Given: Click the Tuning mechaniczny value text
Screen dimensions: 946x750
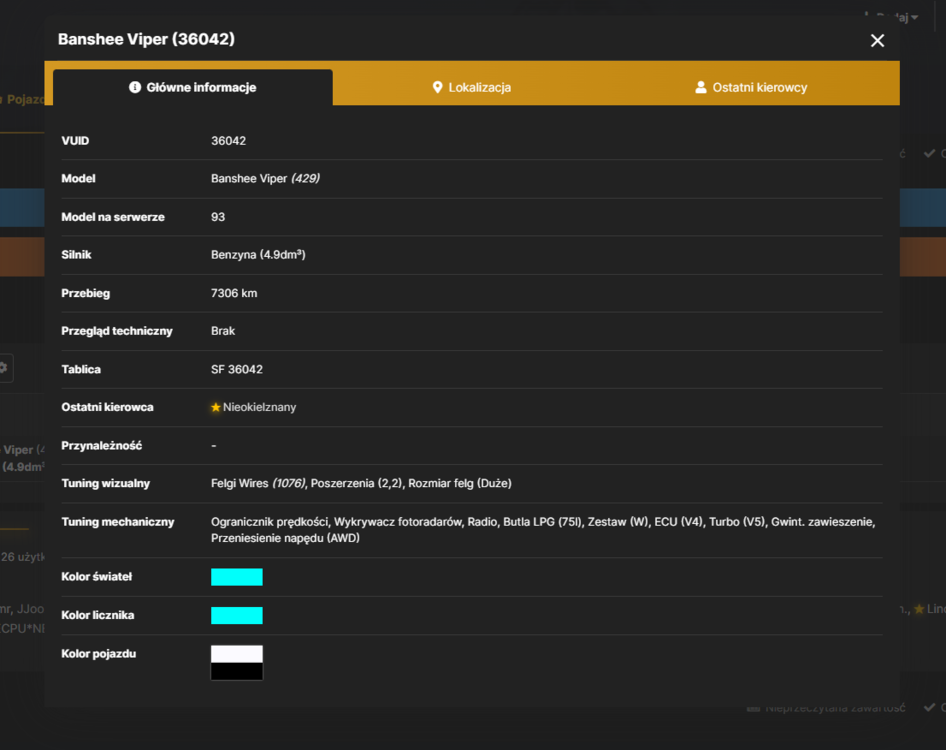Looking at the screenshot, I should pyautogui.click(x=543, y=530).
